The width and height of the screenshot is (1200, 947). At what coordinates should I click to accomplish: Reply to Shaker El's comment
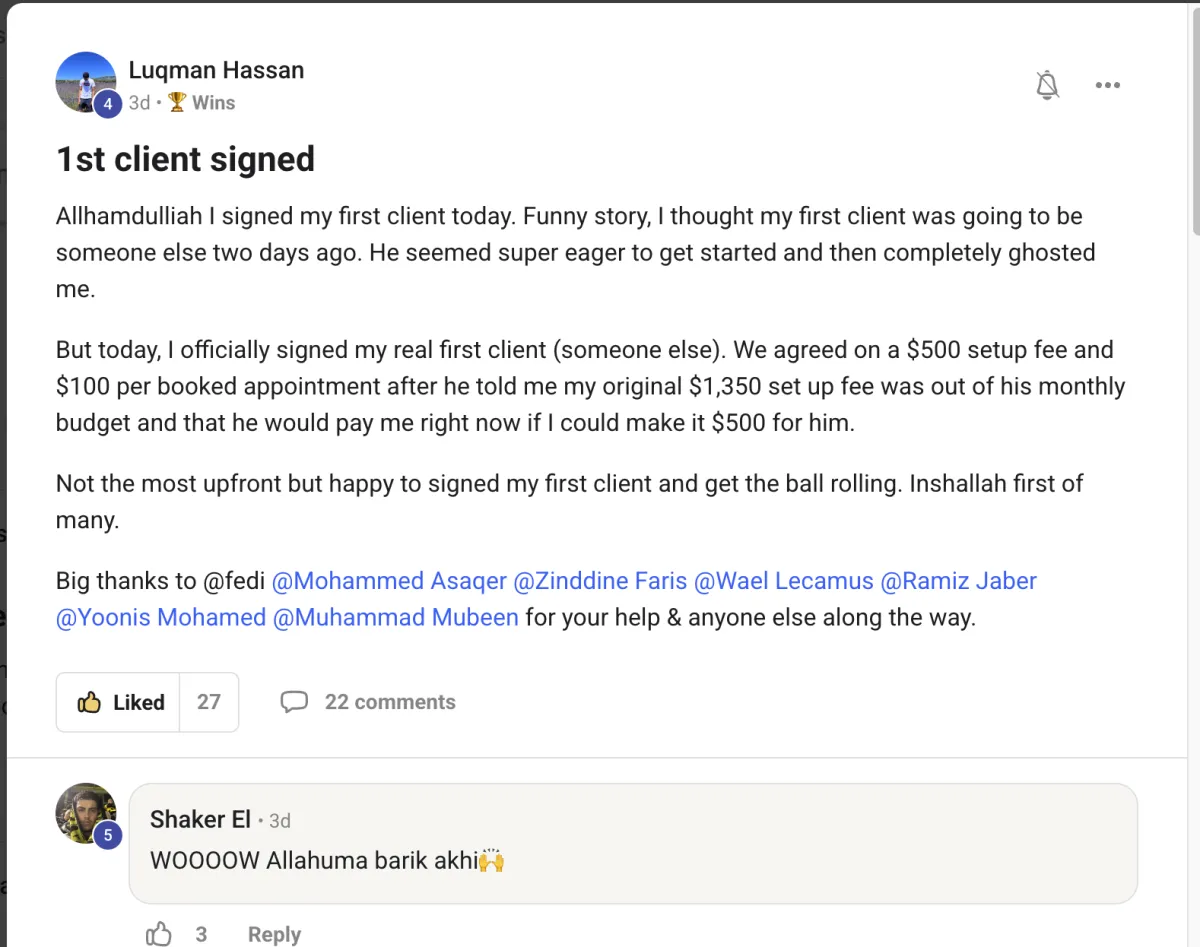[x=274, y=934]
